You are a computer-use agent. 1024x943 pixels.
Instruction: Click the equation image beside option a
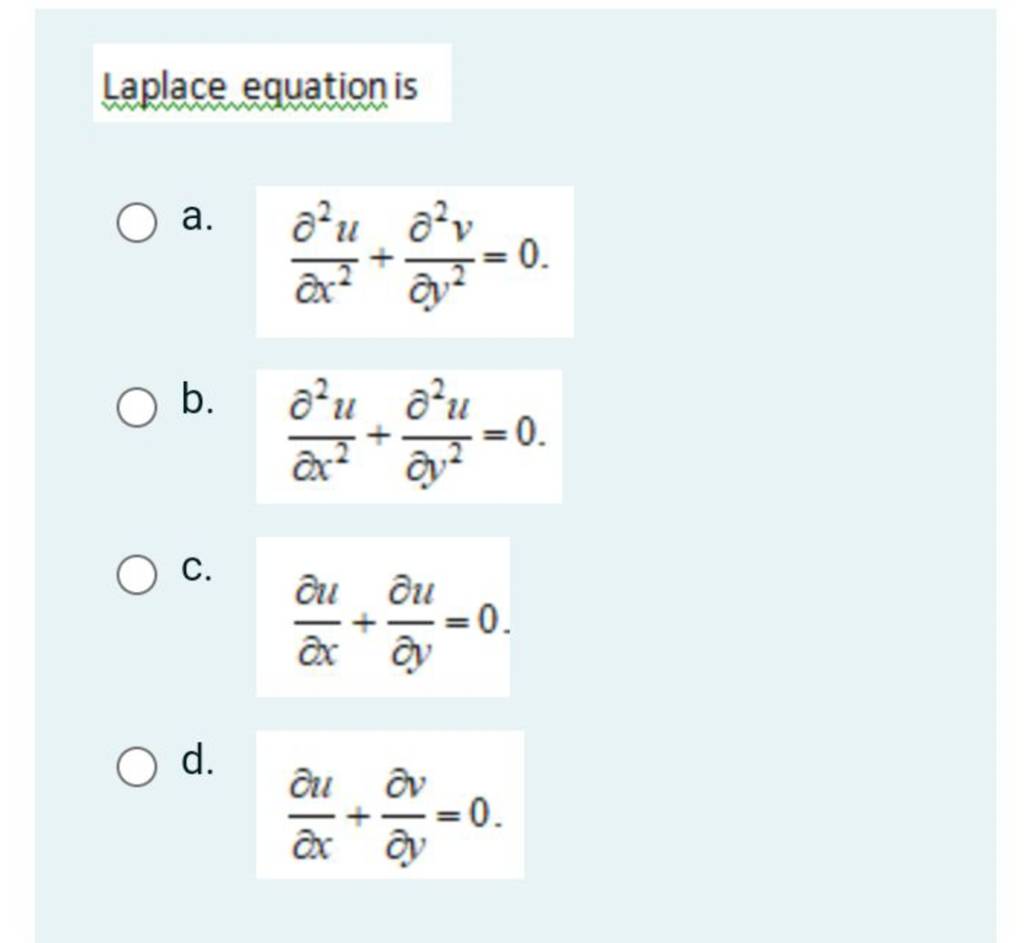(x=414, y=260)
